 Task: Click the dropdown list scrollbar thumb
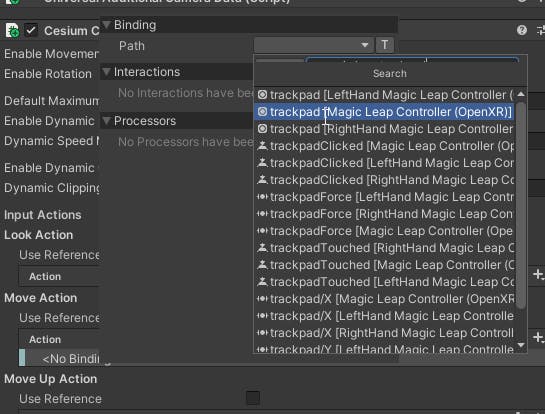click(521, 205)
